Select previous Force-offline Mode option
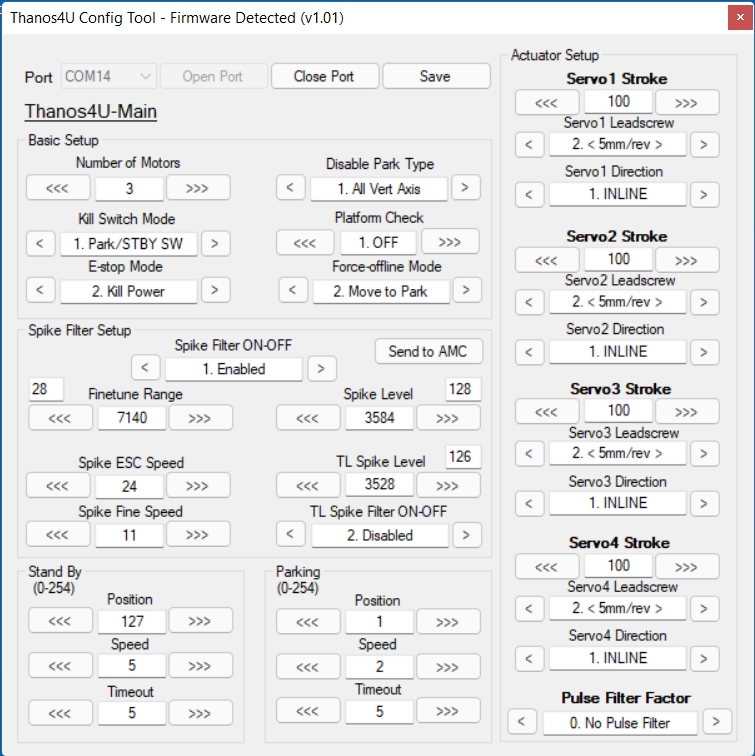Viewport: 755px width, 756px height. point(293,290)
